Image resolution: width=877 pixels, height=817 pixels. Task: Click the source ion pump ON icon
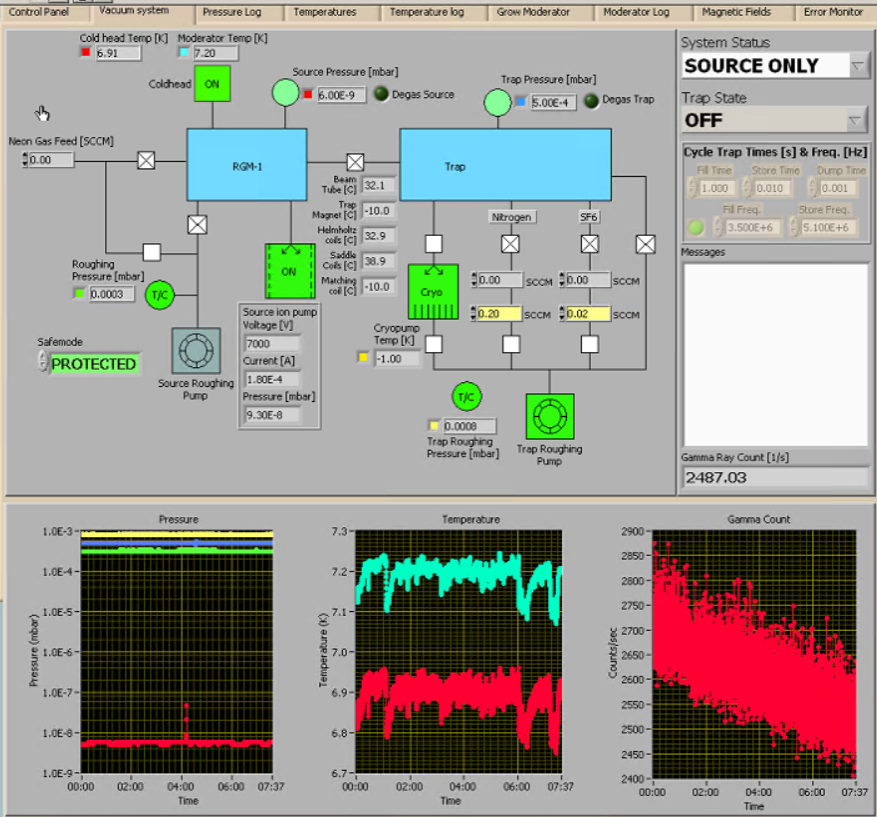point(289,271)
